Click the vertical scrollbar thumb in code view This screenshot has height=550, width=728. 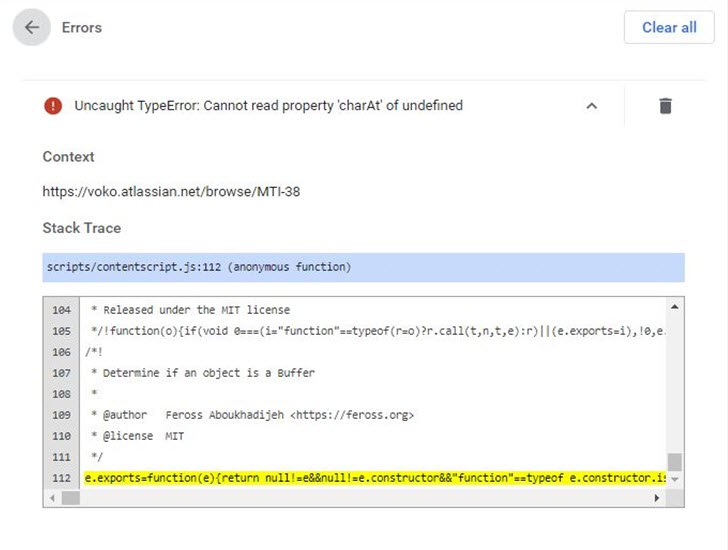coord(675,462)
